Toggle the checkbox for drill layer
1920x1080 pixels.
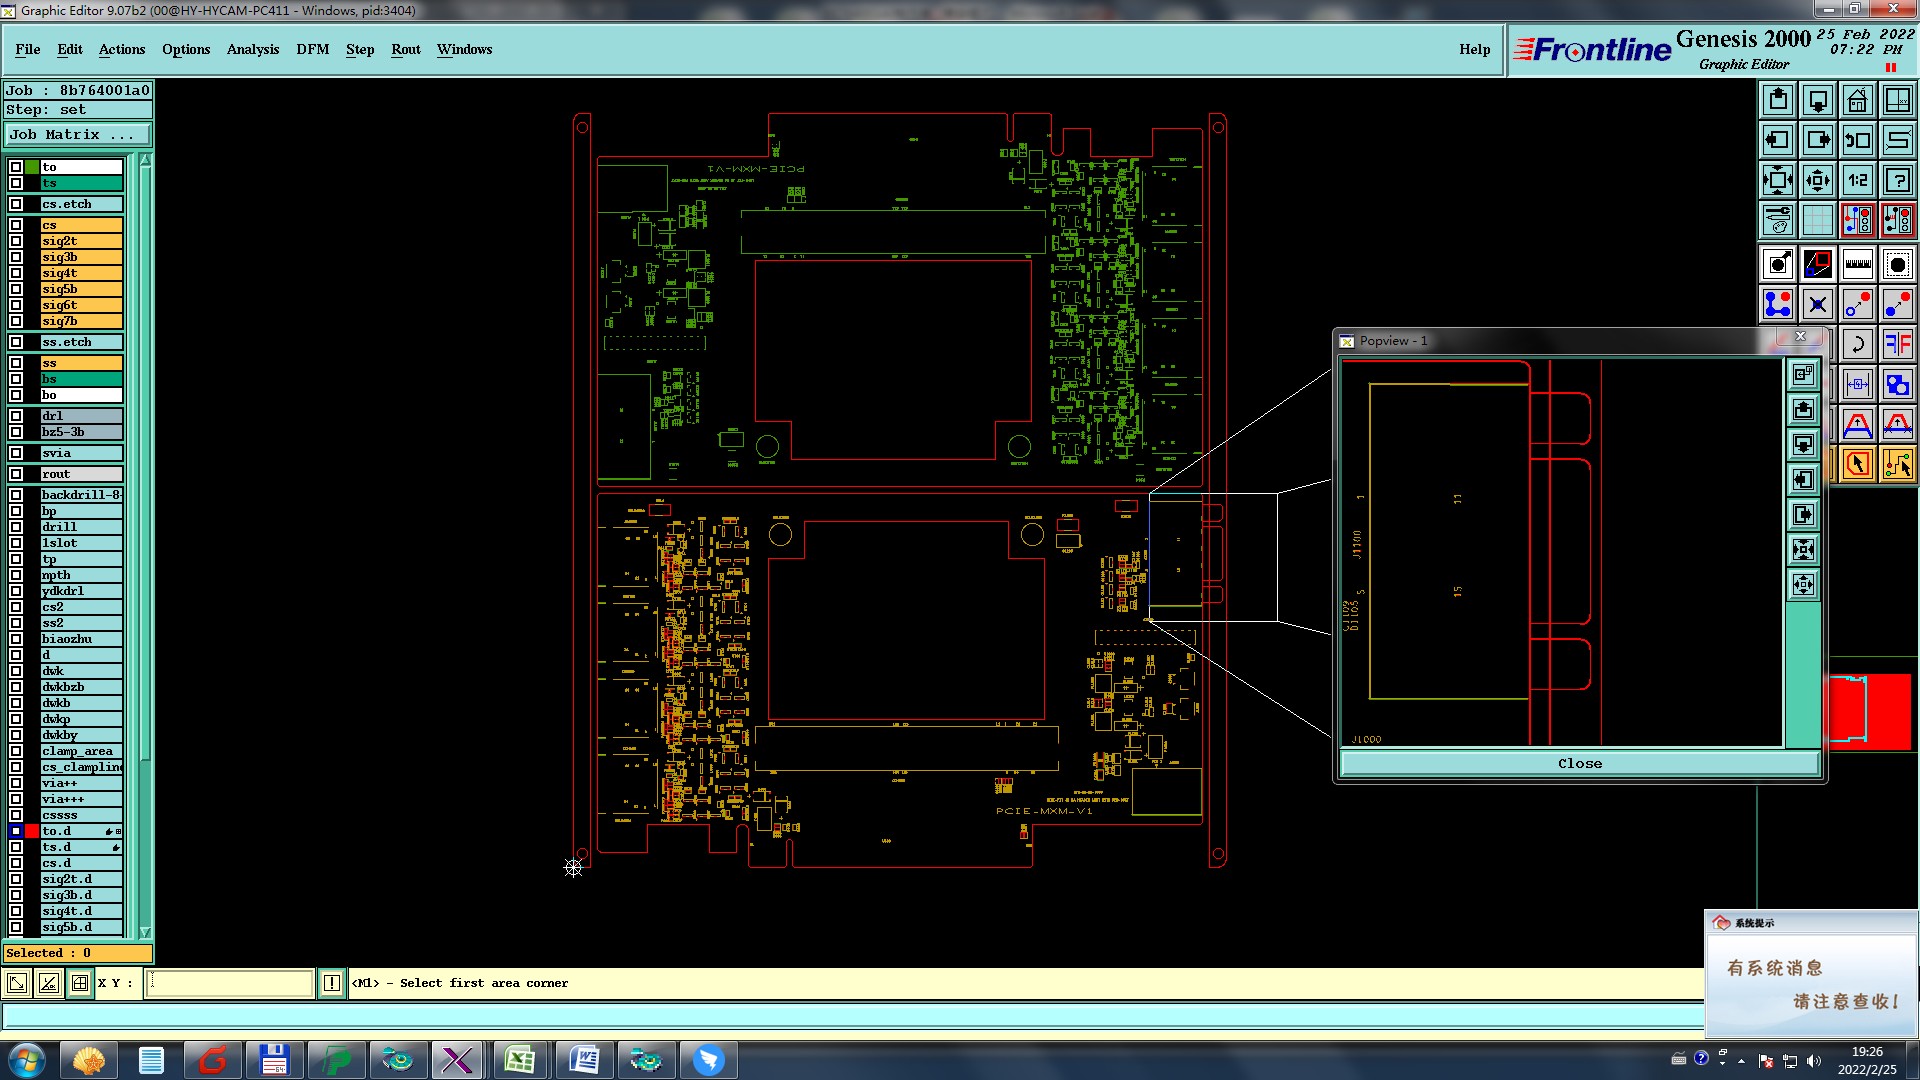[x=16, y=527]
